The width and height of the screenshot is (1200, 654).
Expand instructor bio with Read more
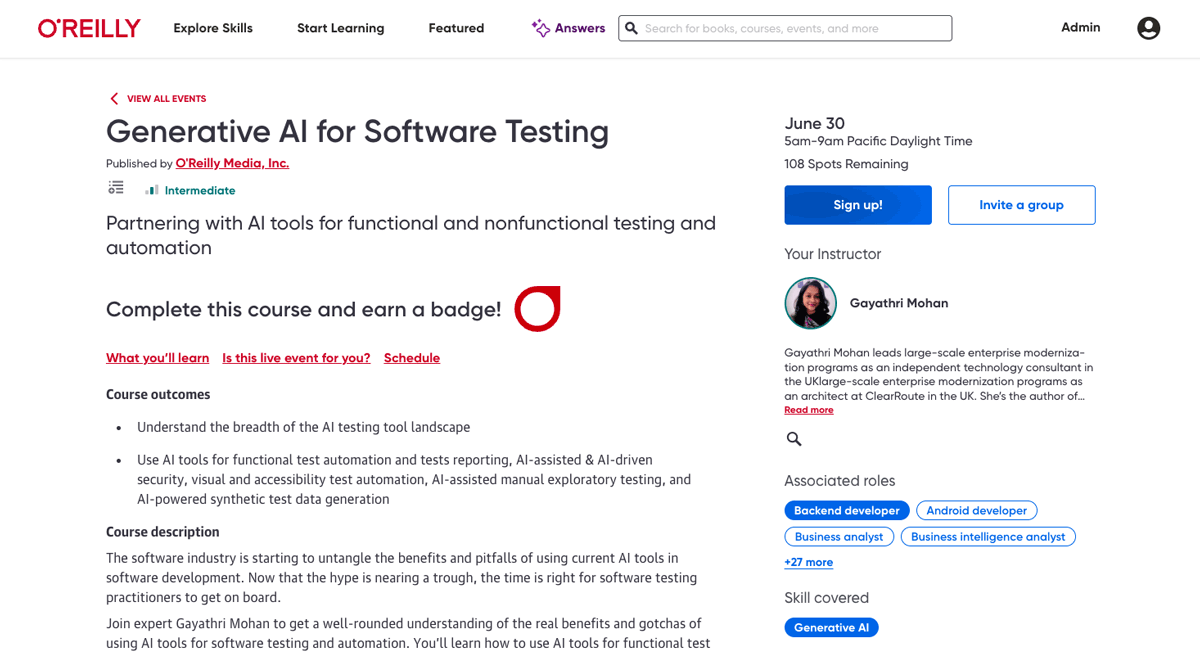pyautogui.click(x=808, y=410)
